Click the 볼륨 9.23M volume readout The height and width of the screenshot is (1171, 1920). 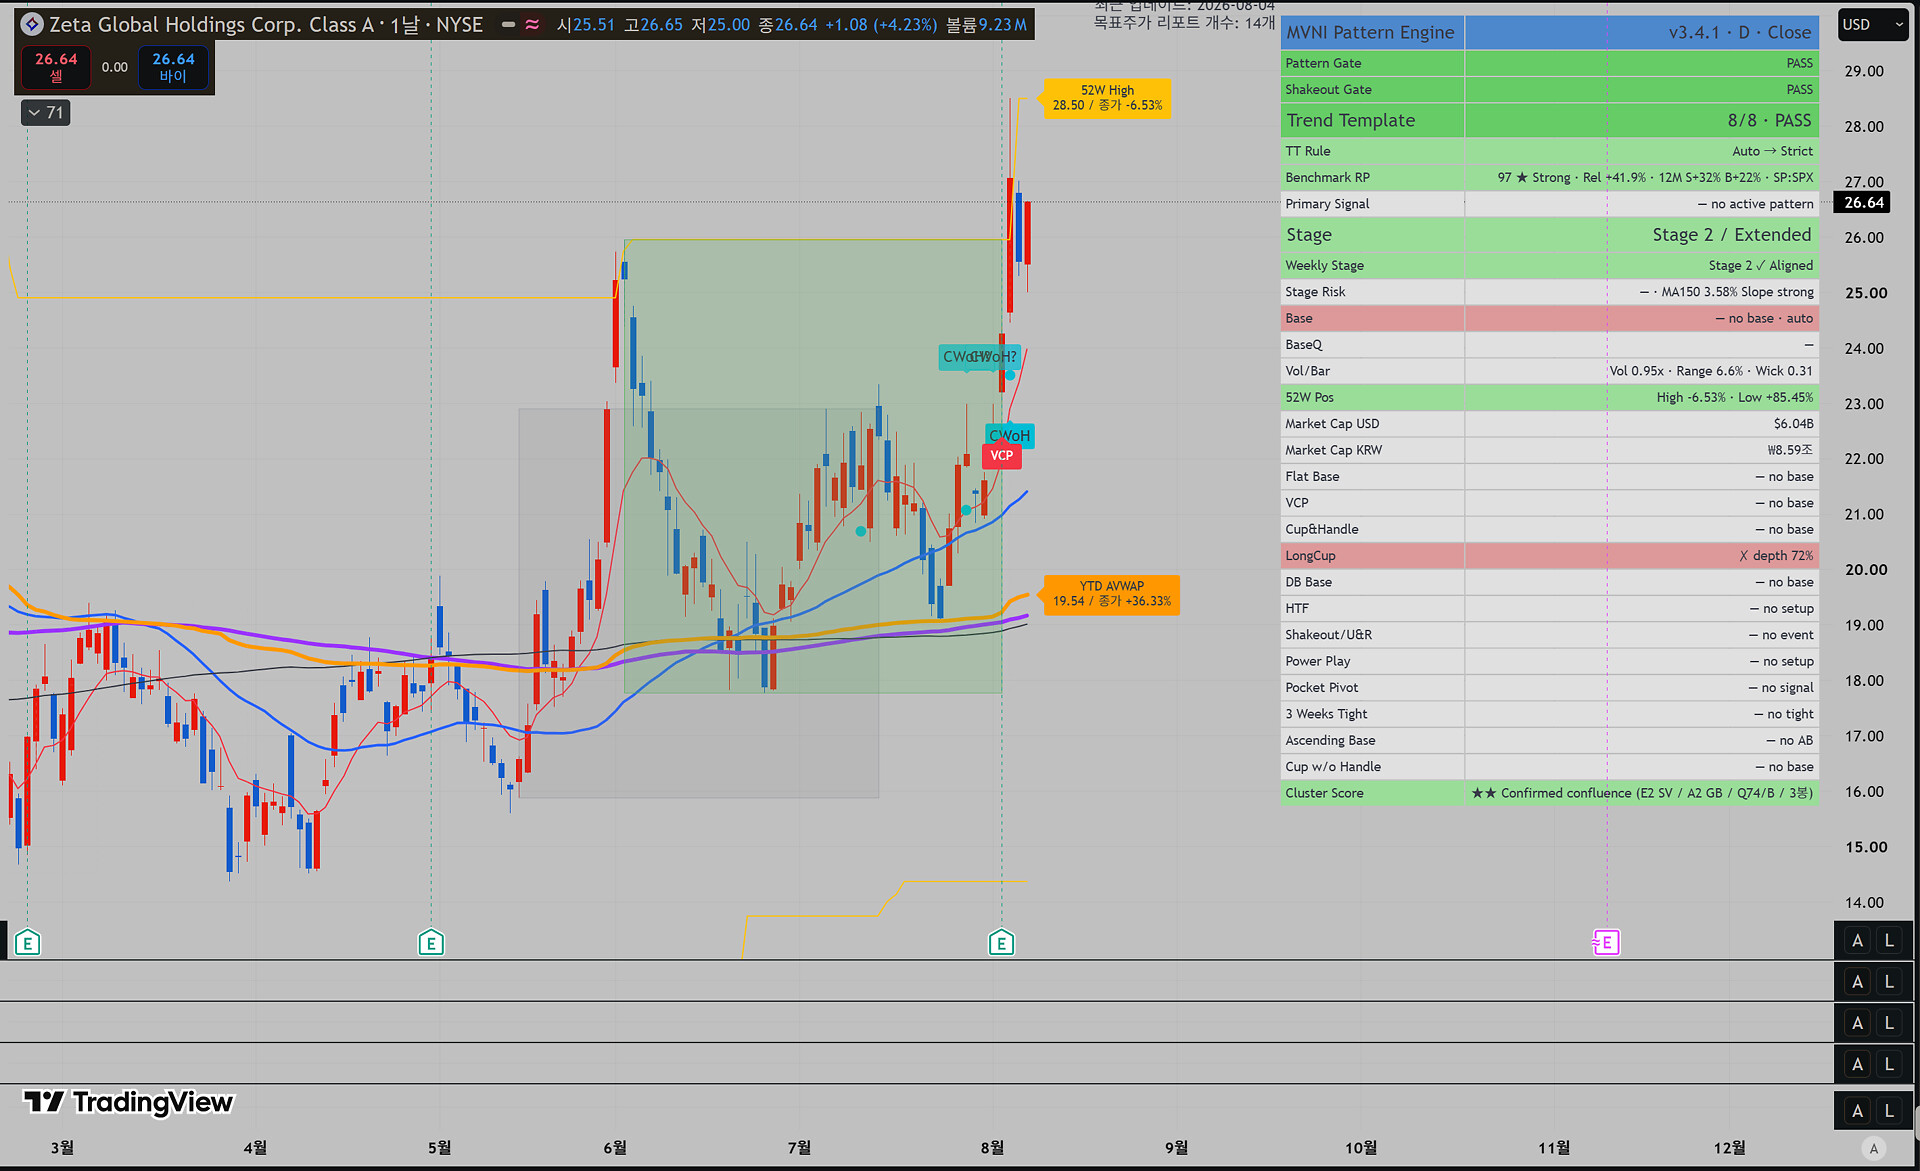coord(986,25)
